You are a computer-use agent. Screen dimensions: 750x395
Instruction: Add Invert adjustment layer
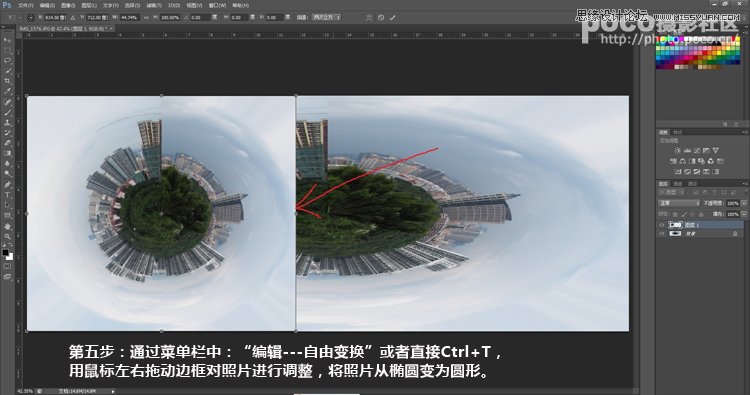tap(678, 171)
